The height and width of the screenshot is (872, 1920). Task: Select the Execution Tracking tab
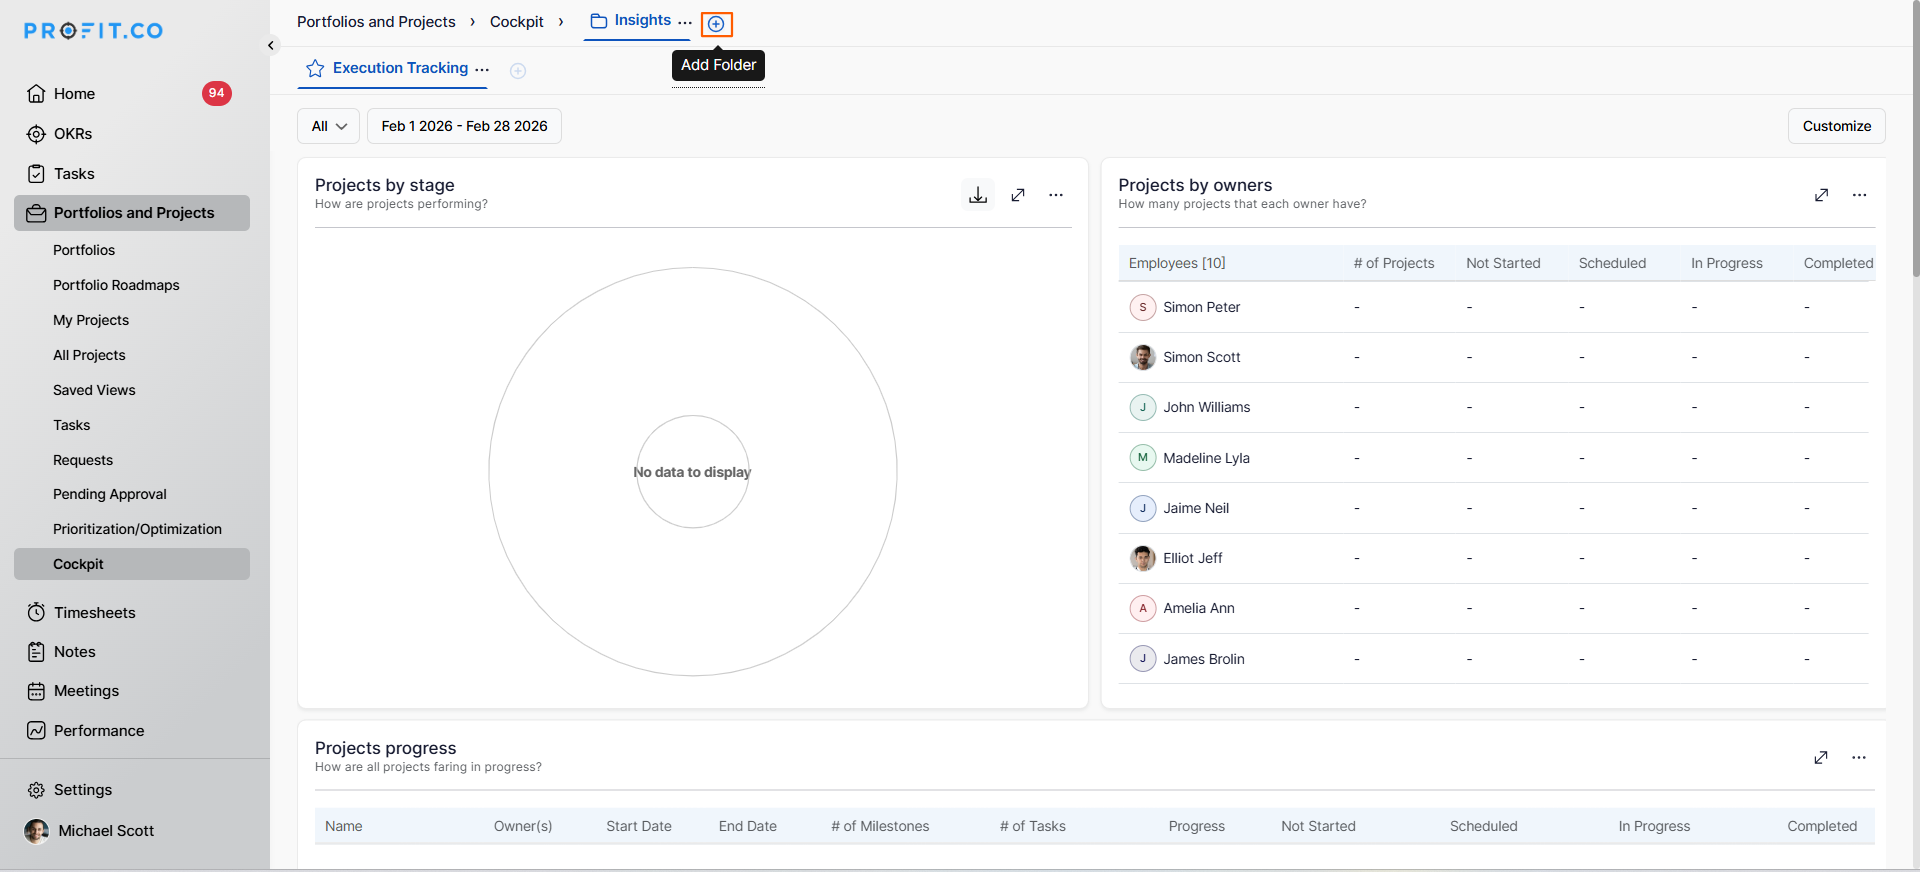click(x=400, y=68)
